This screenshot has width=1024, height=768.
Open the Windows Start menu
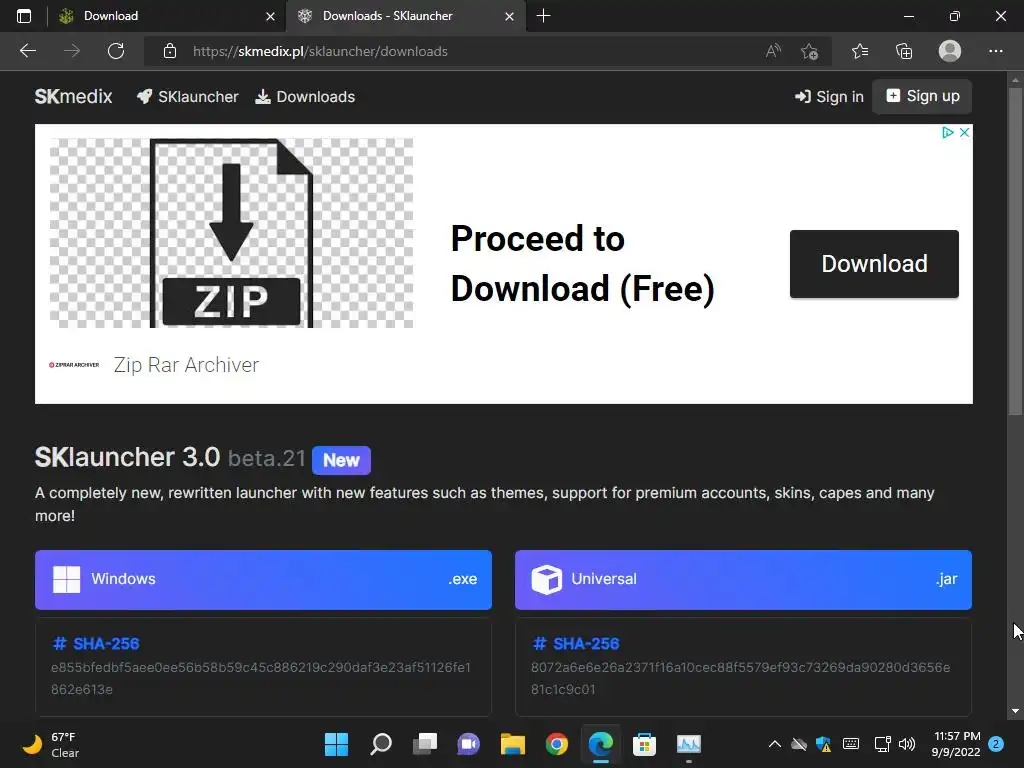click(x=336, y=744)
